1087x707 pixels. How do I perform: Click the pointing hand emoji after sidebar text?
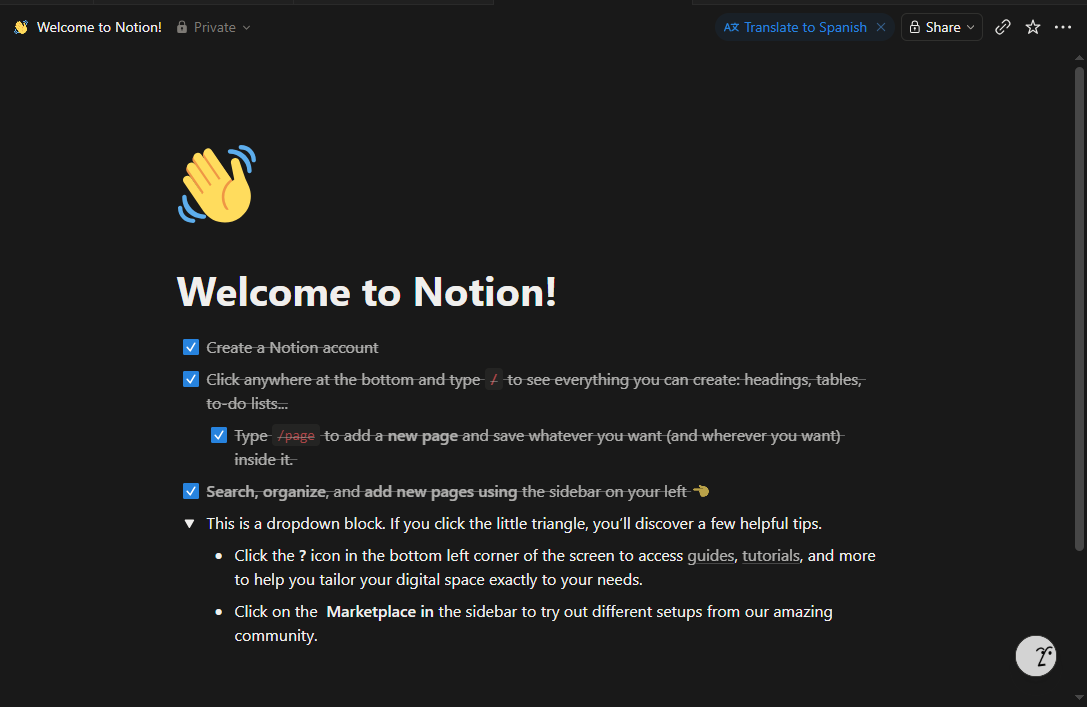tap(701, 491)
